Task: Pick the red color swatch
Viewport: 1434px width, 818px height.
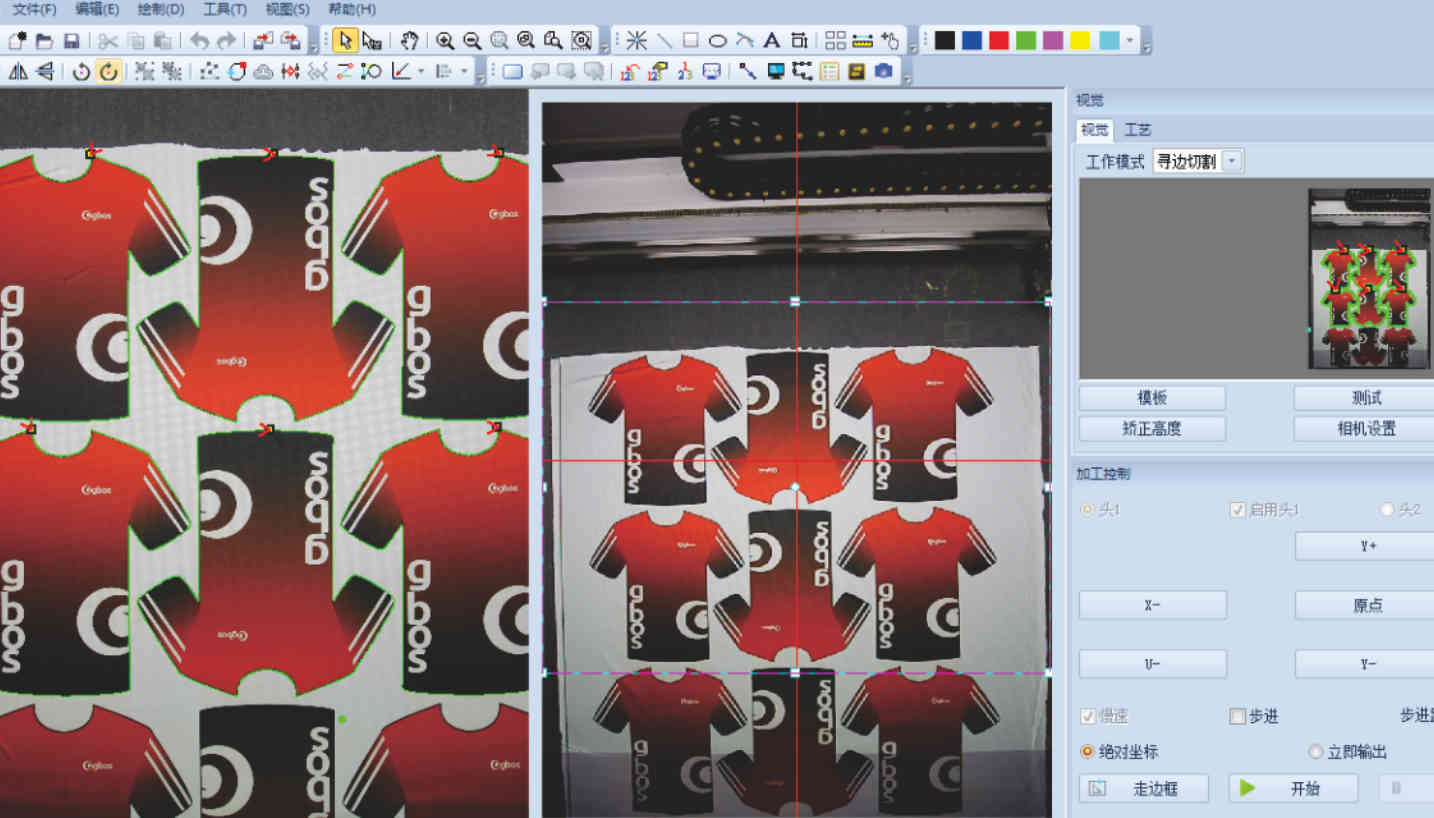Action: tap(998, 40)
